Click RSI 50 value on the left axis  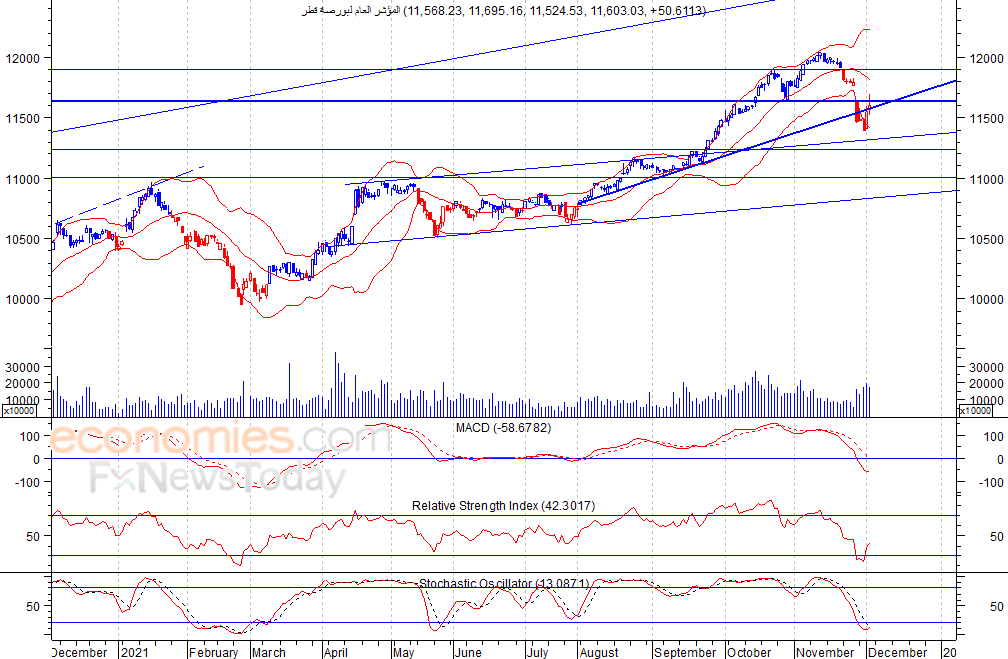33,537
